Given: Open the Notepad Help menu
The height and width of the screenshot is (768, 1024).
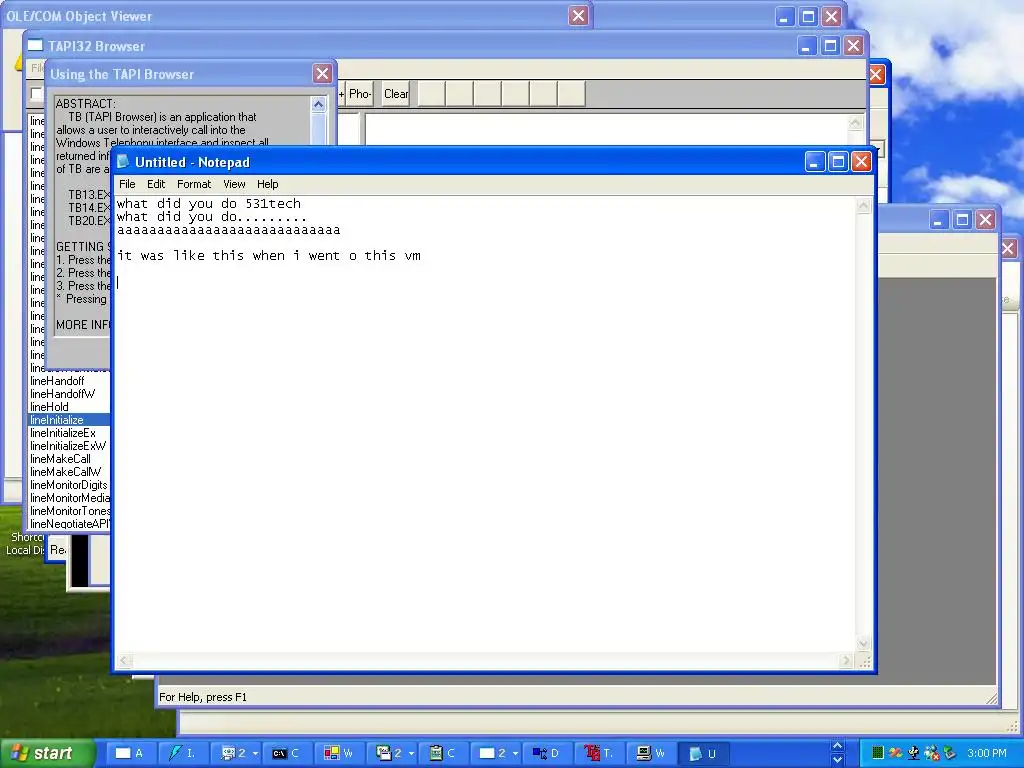Looking at the screenshot, I should pyautogui.click(x=267, y=184).
